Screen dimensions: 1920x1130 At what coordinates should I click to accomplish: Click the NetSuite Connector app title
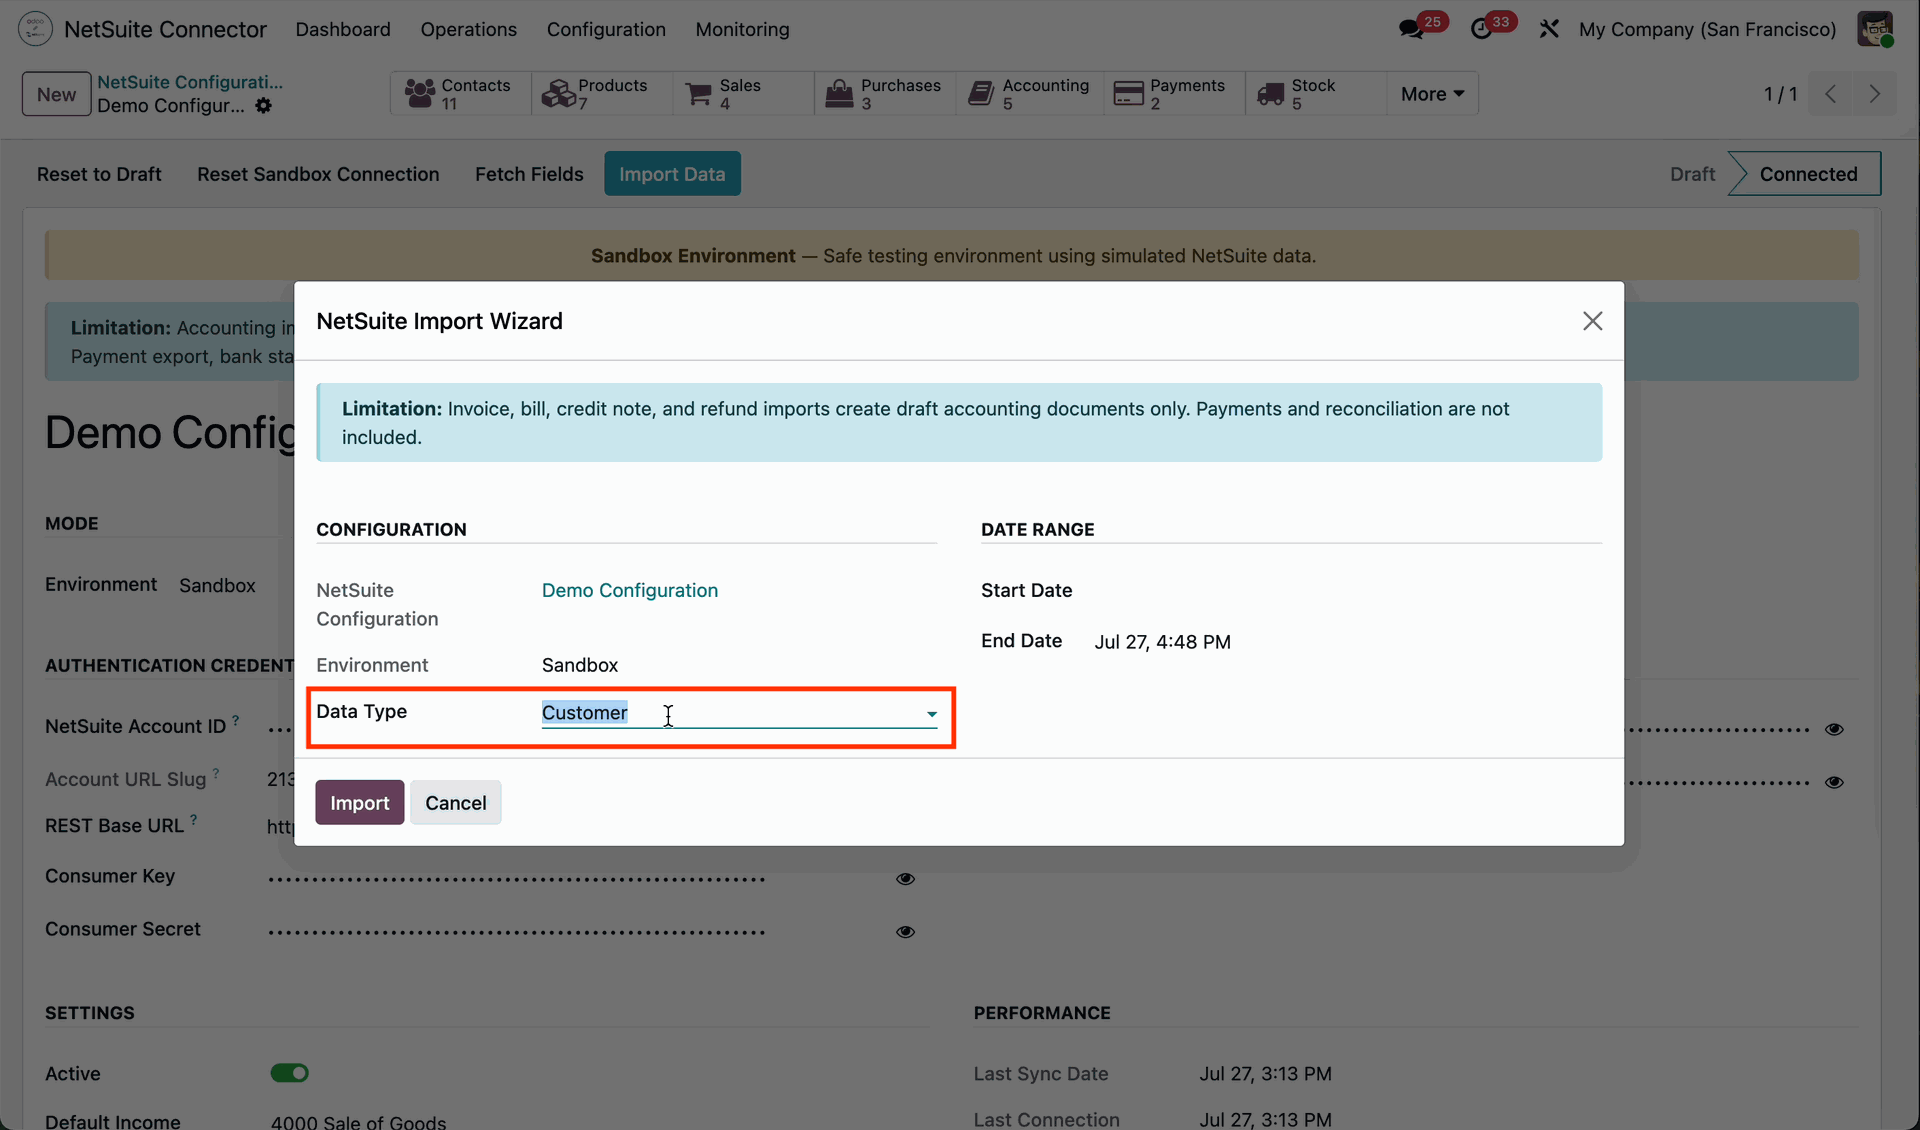point(165,29)
